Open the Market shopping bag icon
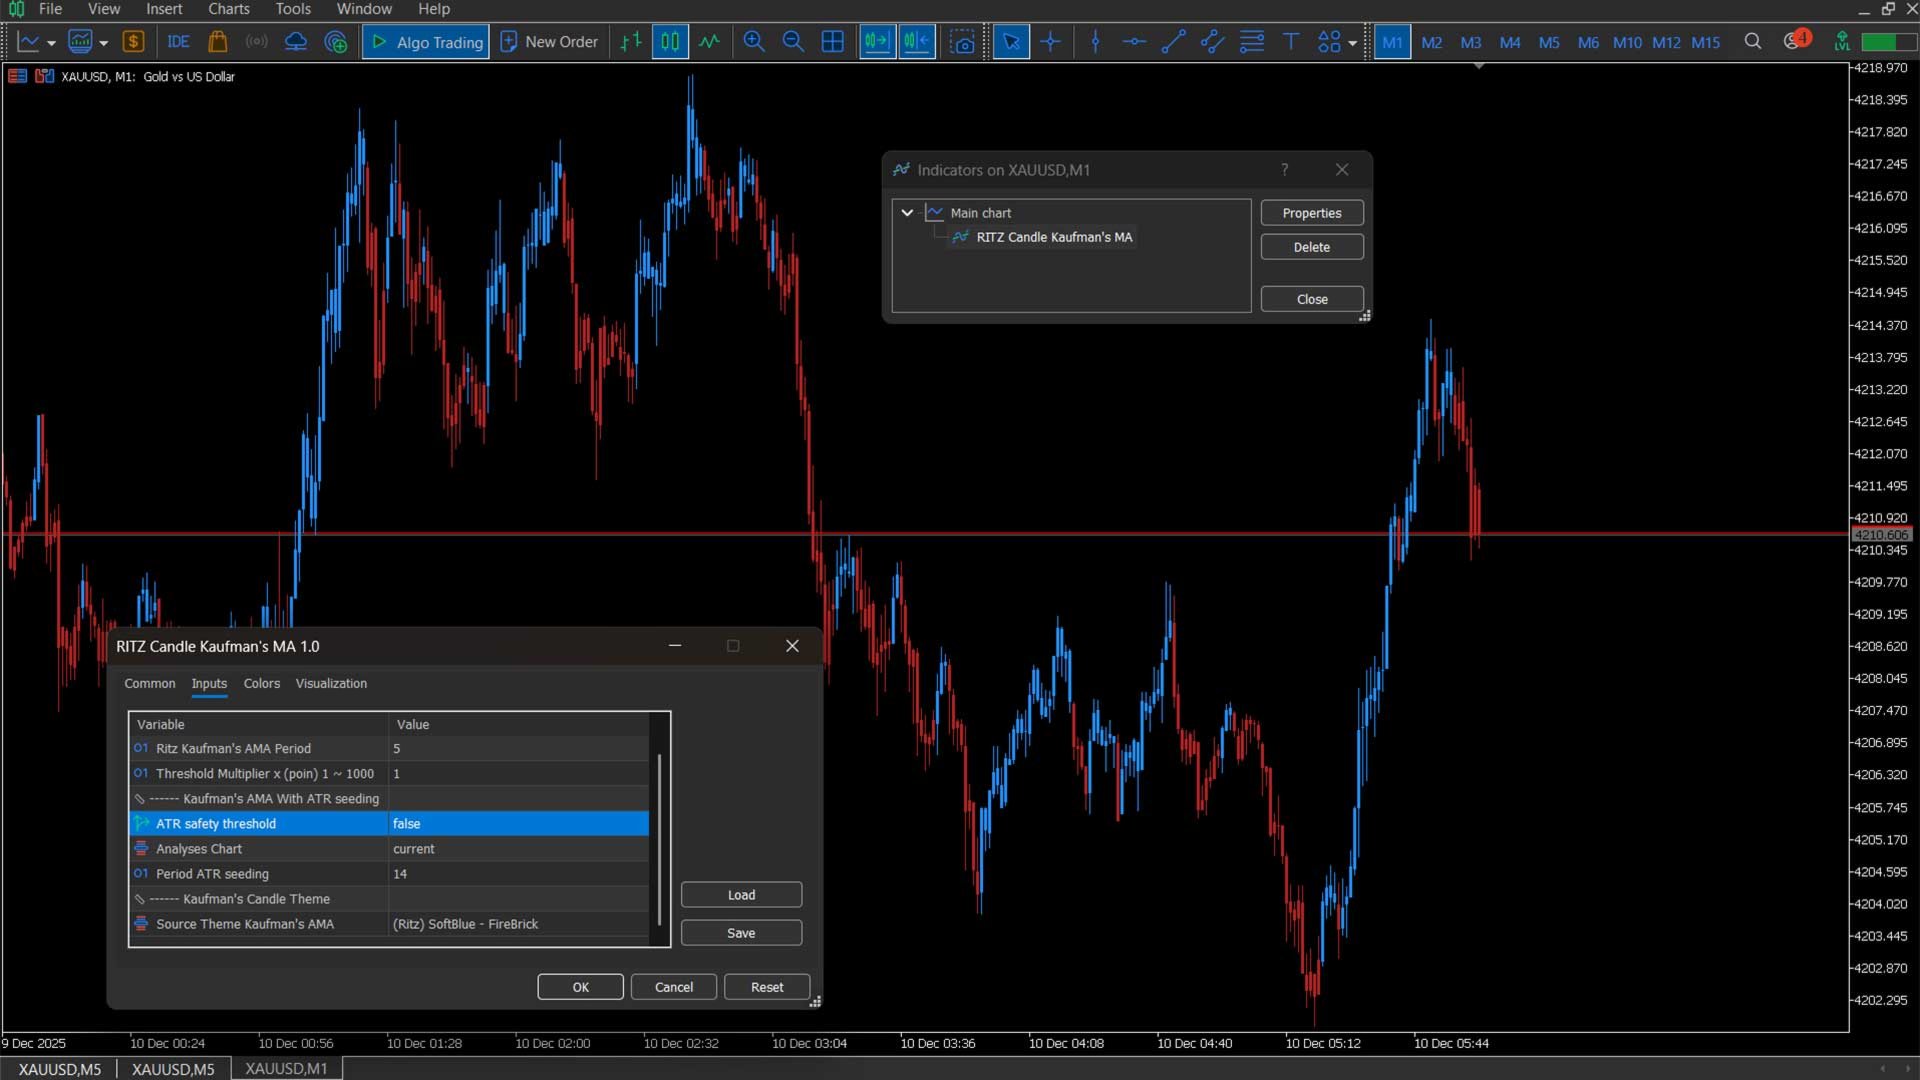Image resolution: width=1920 pixels, height=1080 pixels. (x=217, y=42)
